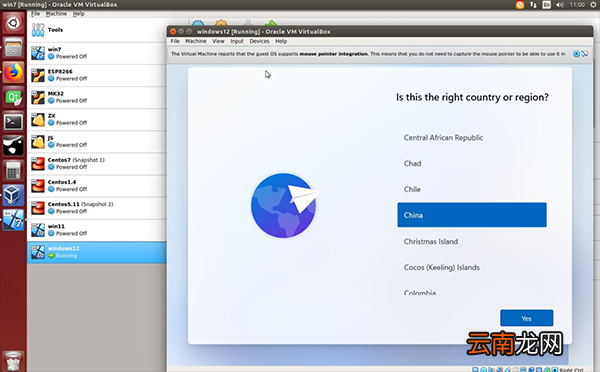Select MK32 virtual machine
The width and height of the screenshot is (600, 372).
click(x=96, y=97)
